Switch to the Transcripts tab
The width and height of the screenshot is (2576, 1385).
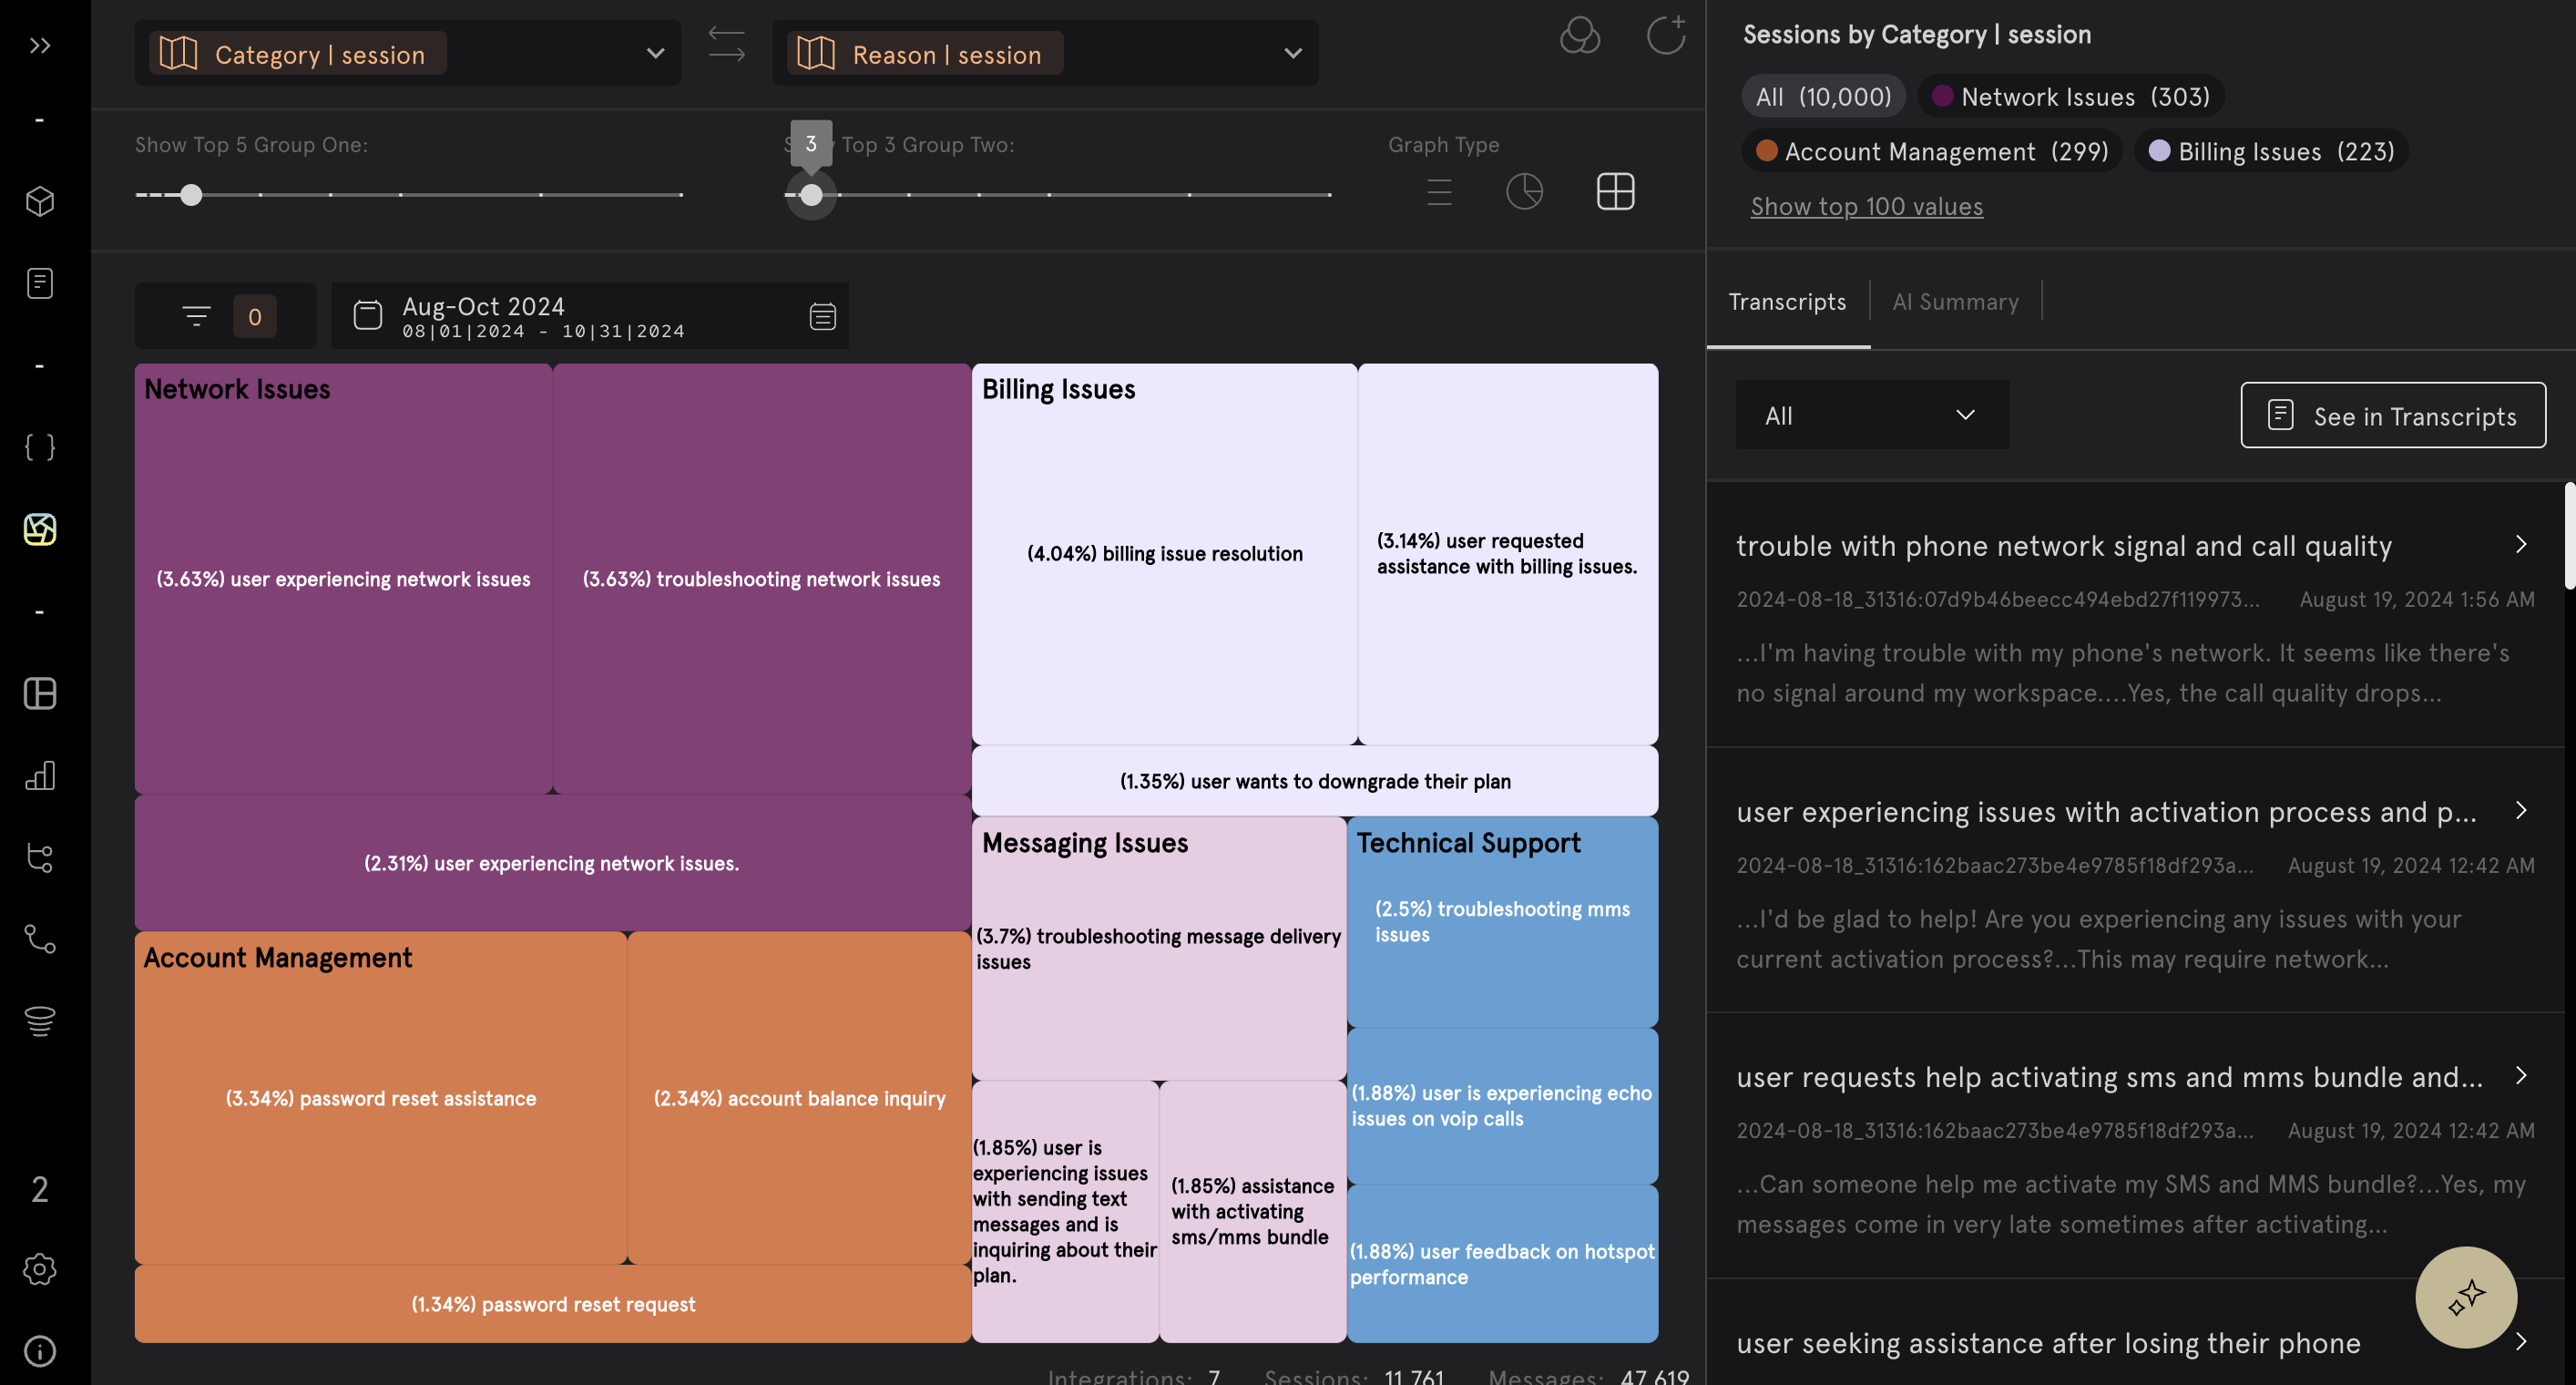(1787, 301)
